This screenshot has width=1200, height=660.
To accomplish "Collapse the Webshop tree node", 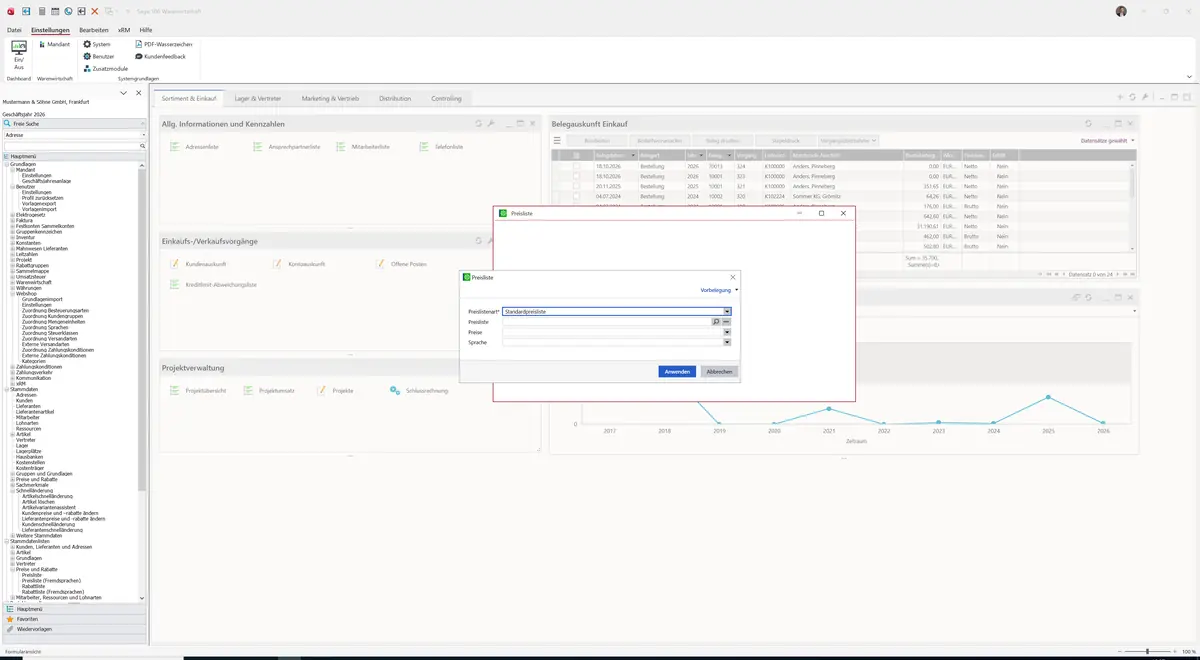I will (x=13, y=293).
